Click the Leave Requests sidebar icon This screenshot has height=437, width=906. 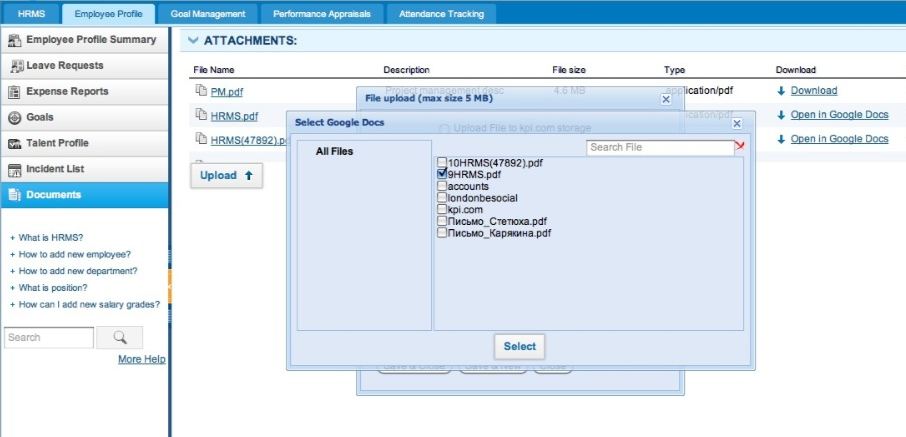point(16,66)
